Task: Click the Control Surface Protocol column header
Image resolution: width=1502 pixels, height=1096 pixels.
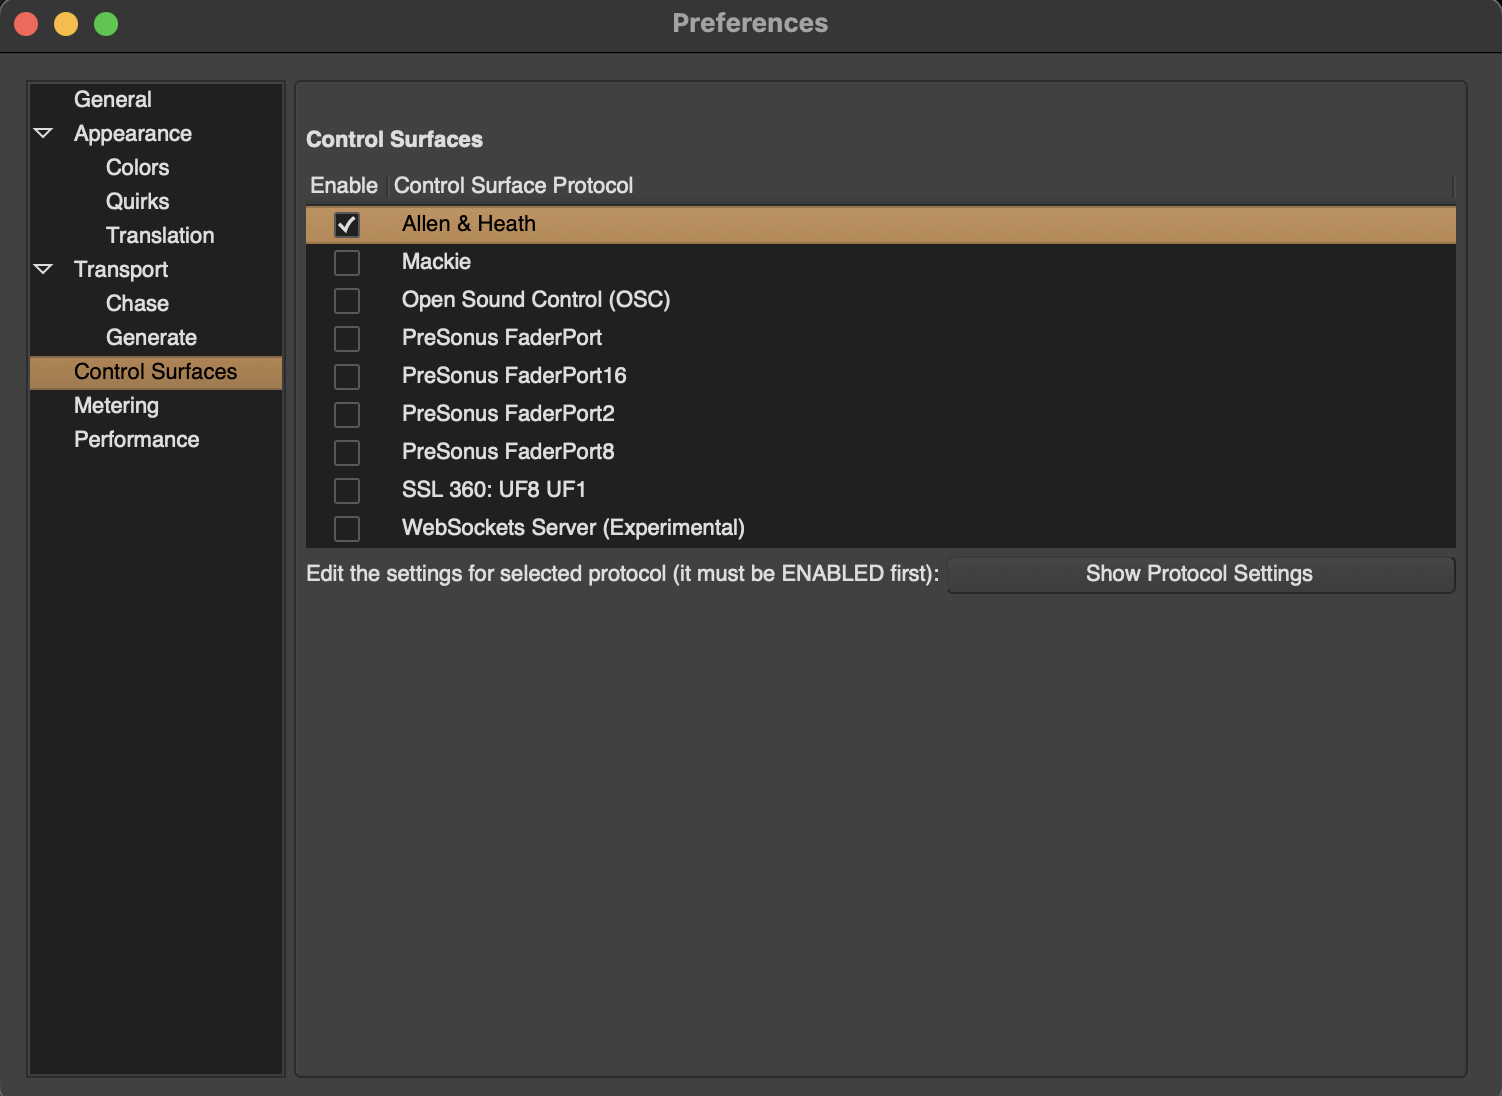Action: coord(513,186)
